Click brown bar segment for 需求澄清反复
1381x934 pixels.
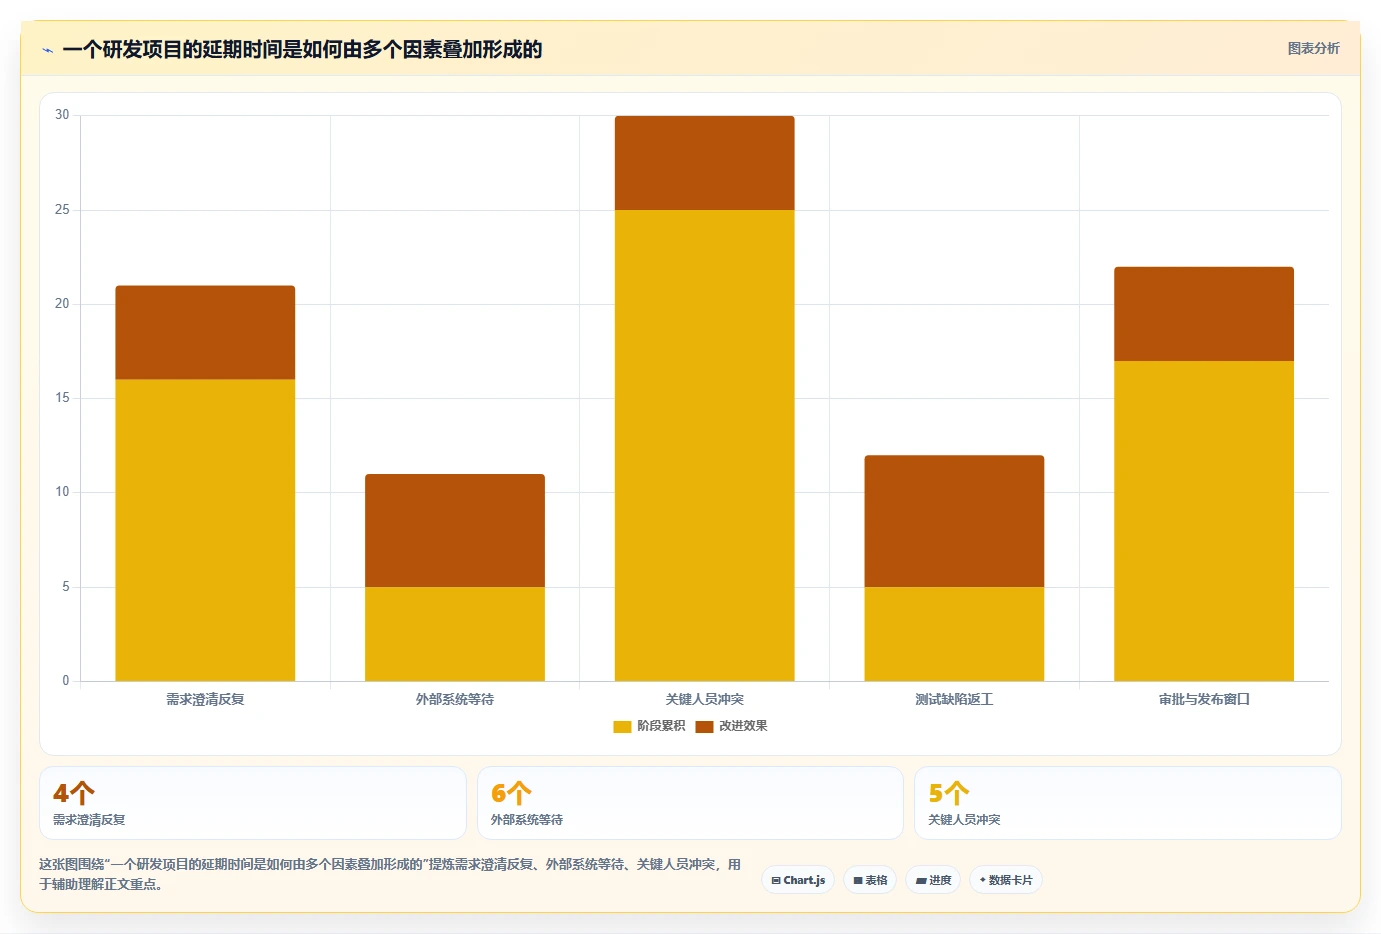[205, 332]
